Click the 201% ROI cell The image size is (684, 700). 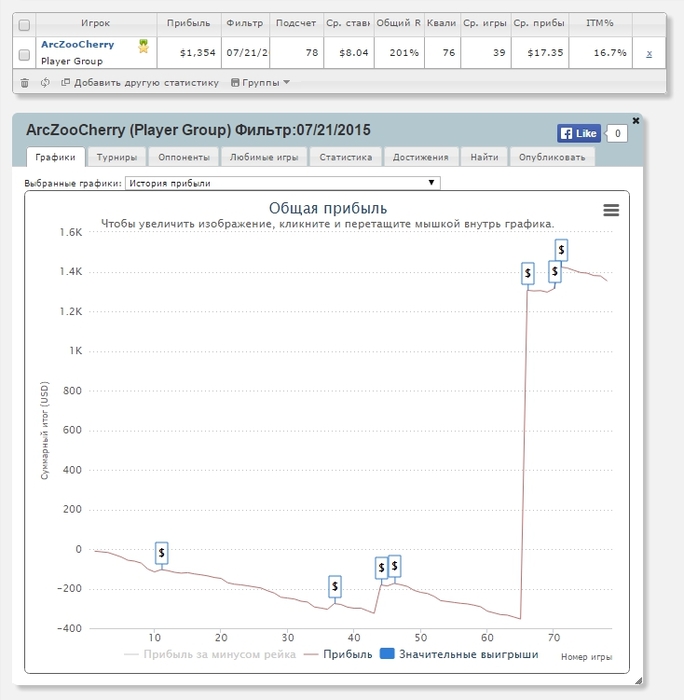399,53
